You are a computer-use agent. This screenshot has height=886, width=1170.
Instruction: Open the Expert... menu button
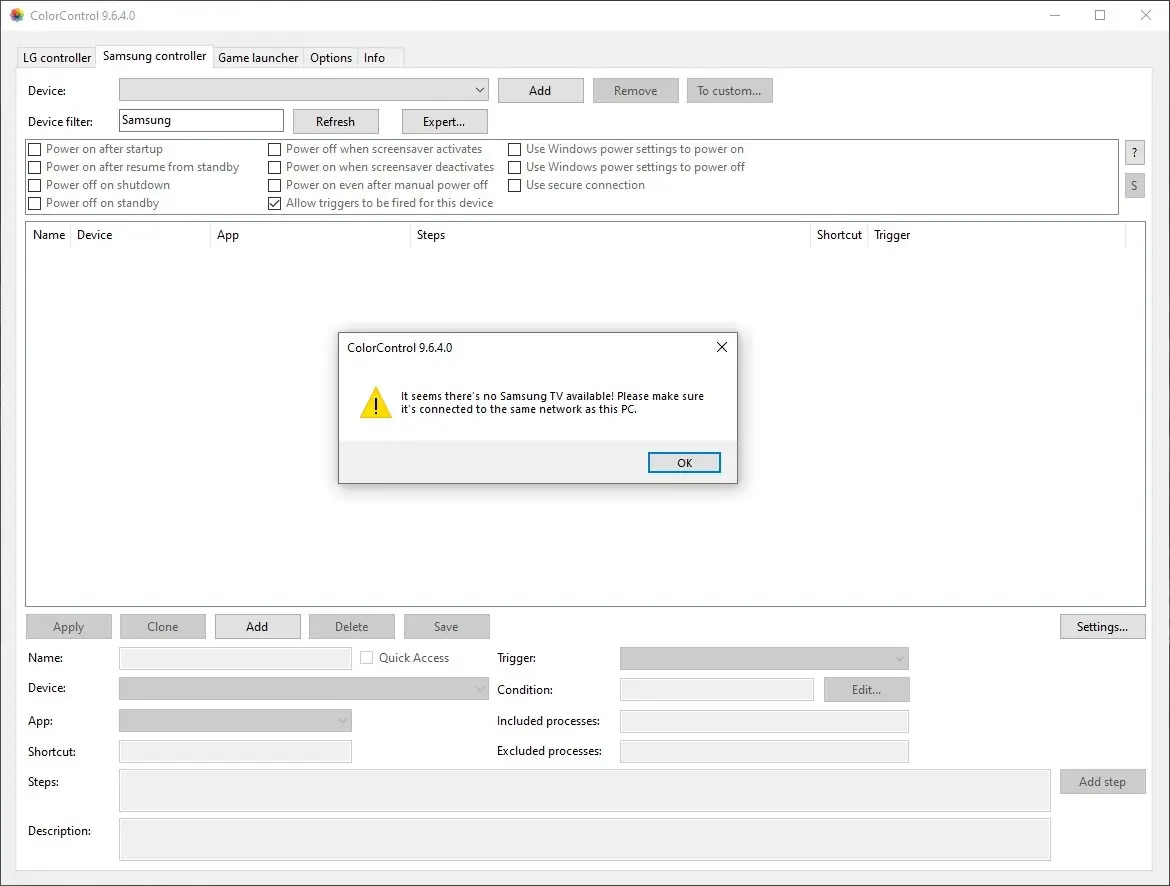click(444, 122)
